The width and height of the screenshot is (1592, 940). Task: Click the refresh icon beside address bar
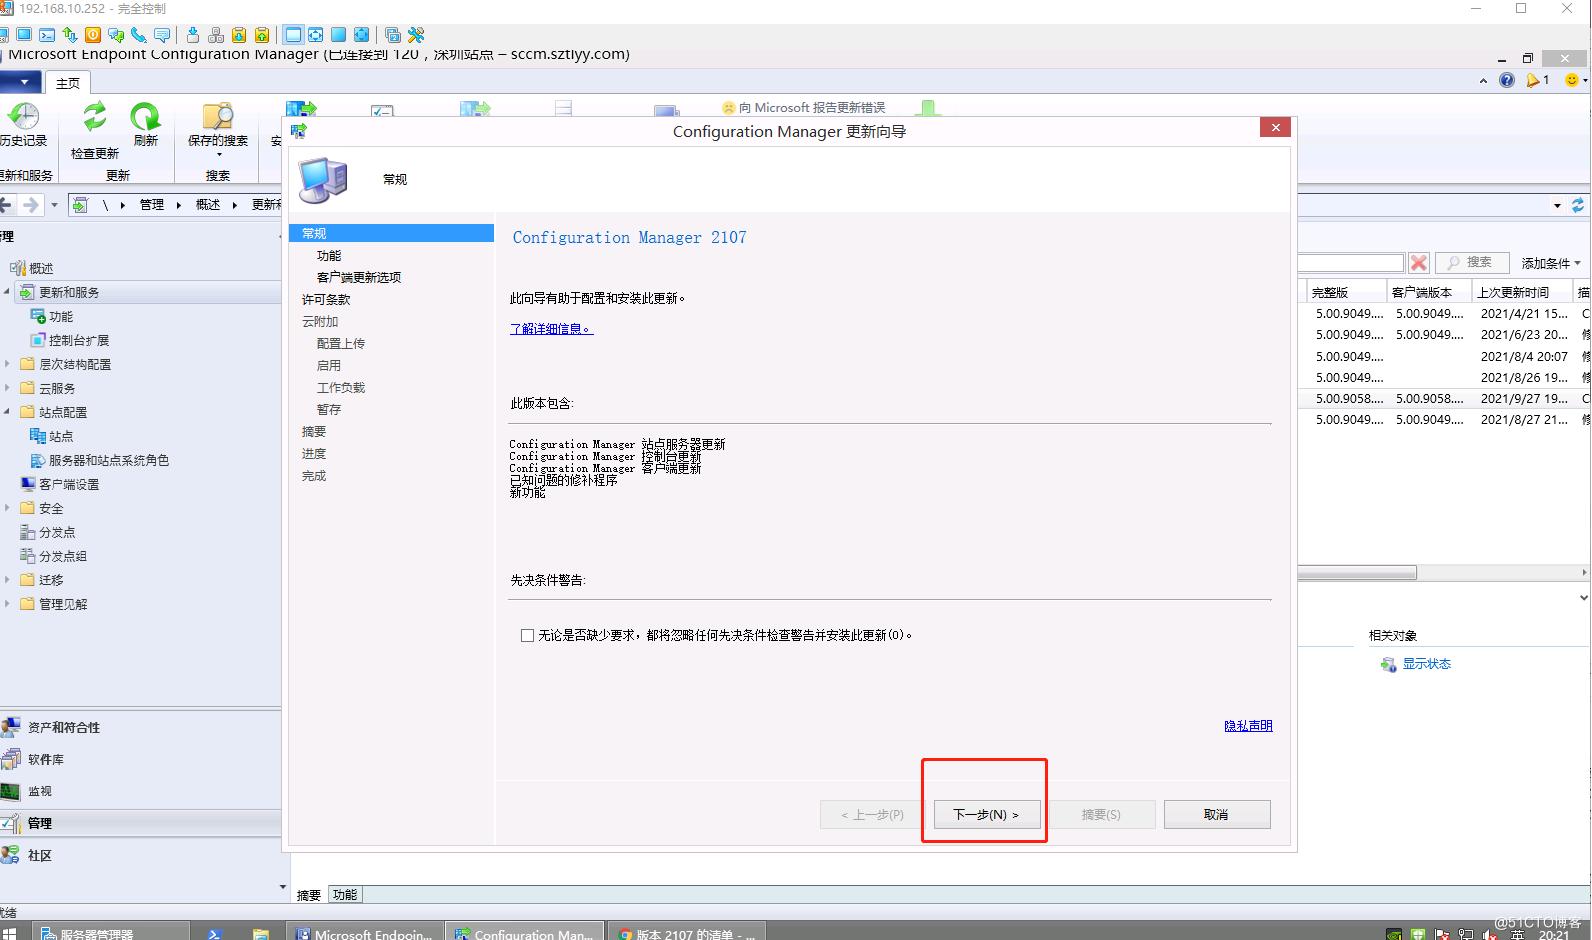[x=1578, y=205]
